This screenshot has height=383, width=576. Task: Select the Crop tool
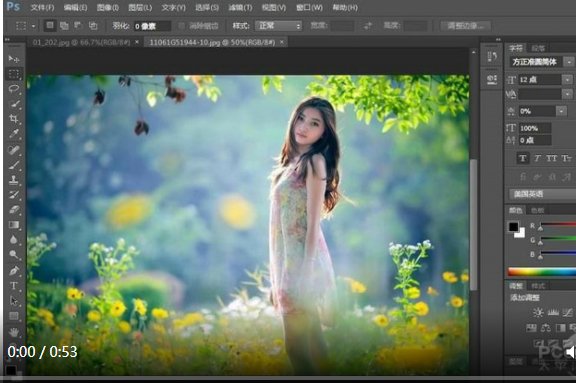tap(14, 119)
